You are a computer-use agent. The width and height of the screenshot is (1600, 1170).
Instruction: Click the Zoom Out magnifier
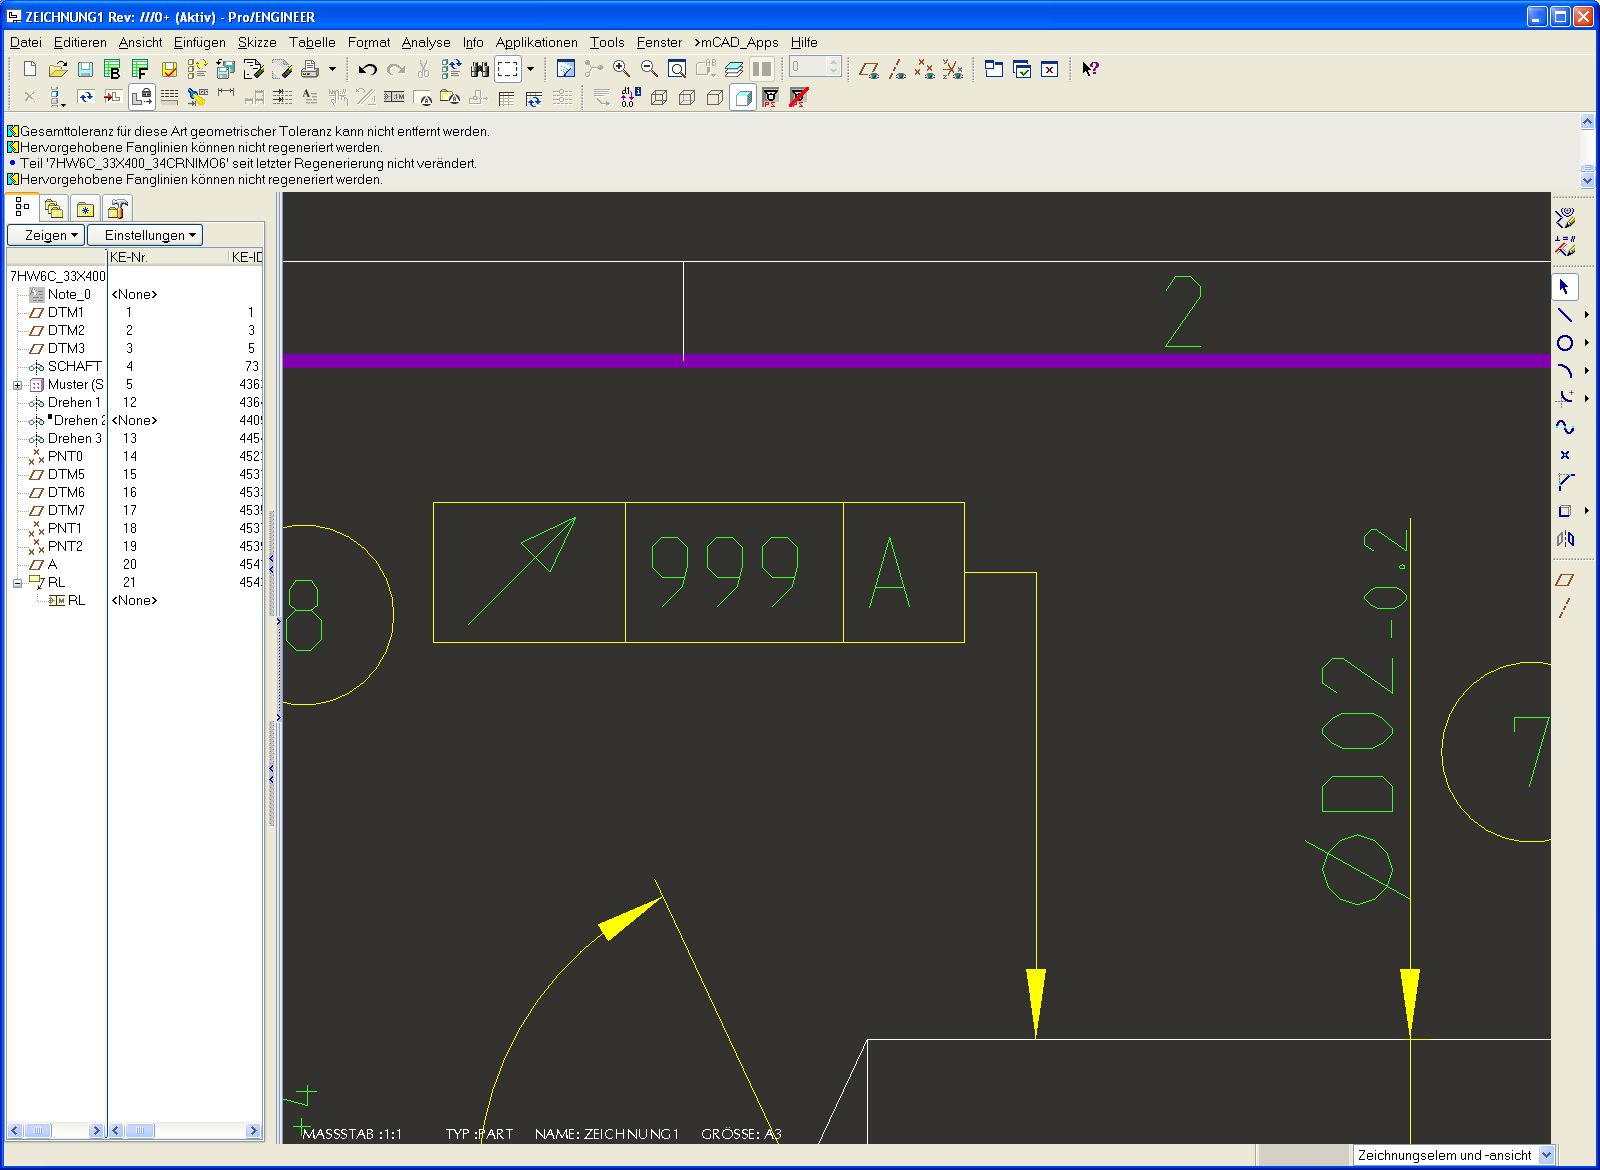tap(649, 69)
